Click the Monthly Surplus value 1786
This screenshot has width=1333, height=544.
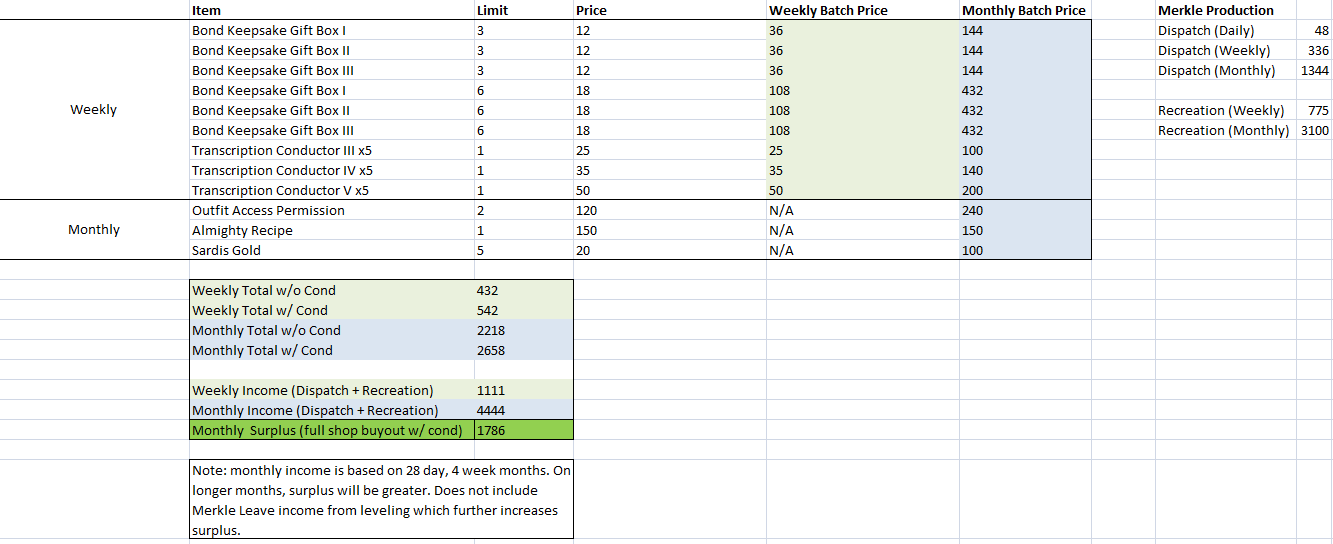pos(524,430)
